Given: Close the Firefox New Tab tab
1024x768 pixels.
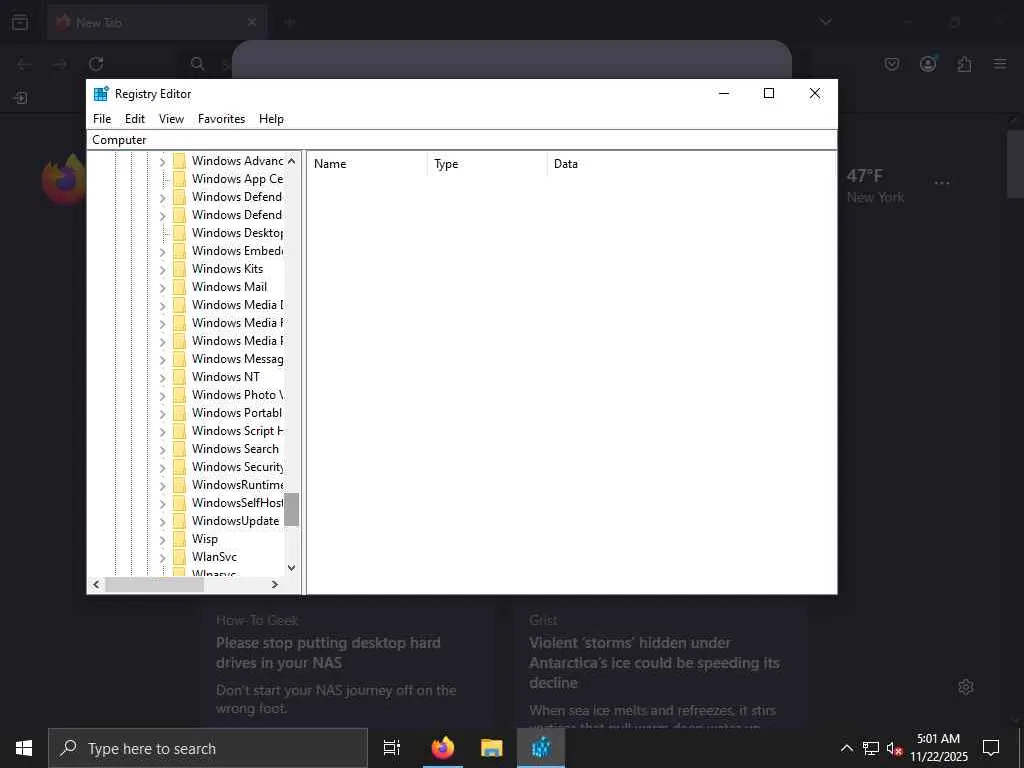Looking at the screenshot, I should pyautogui.click(x=252, y=22).
